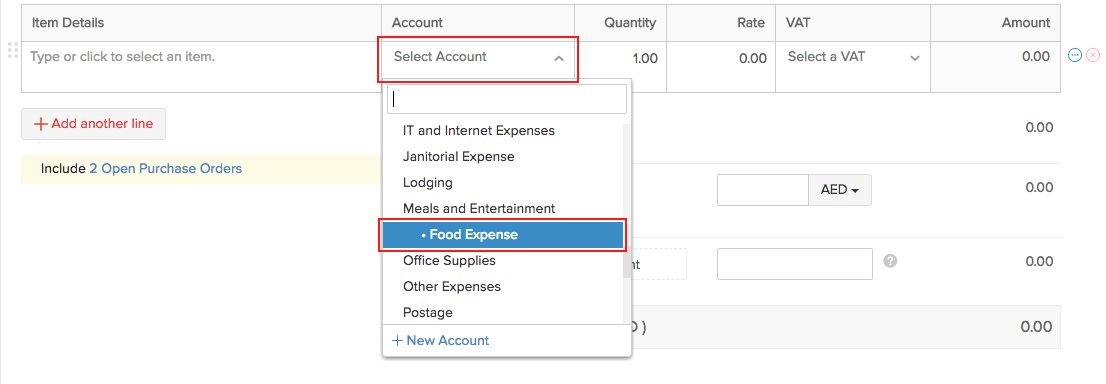Click the blue more-options circle icon
Viewport: 1106px width, 384px height.
(x=1076, y=55)
